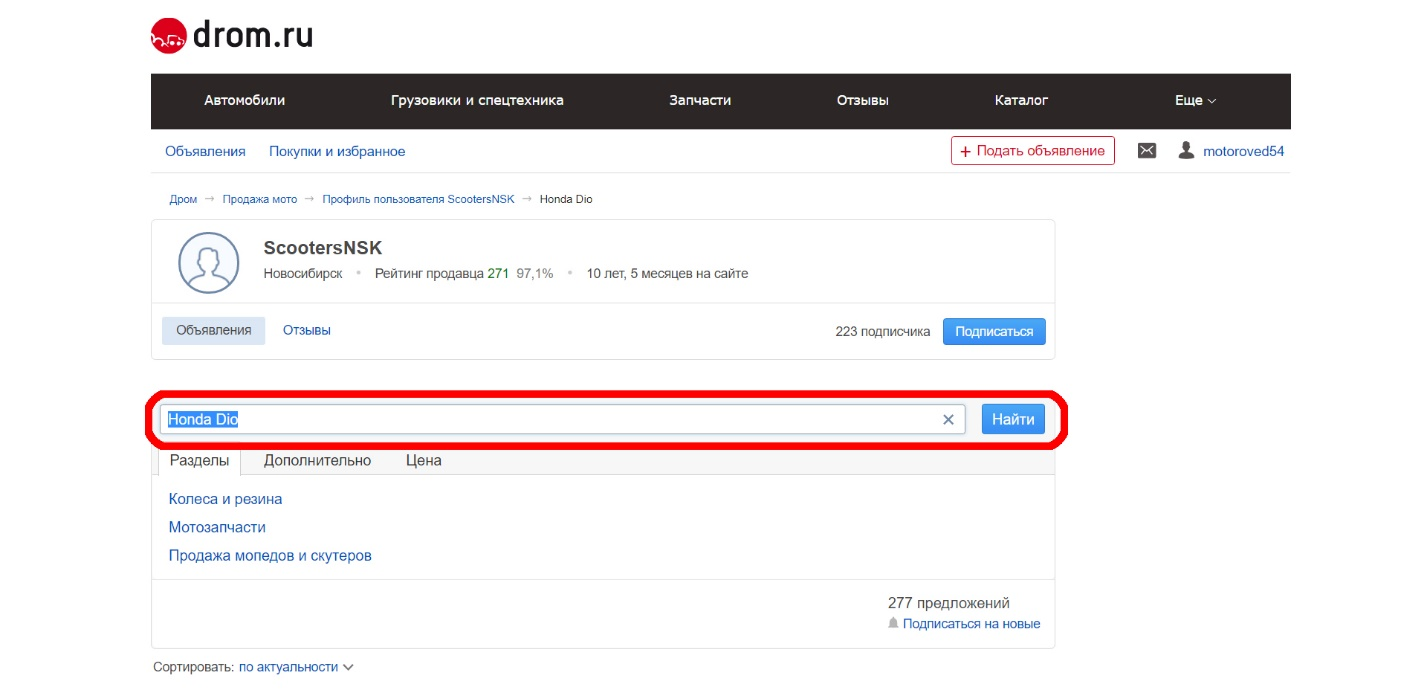Open the Цена filter tab
Image resolution: width=1427 pixels, height=690 pixels.
[x=424, y=460]
